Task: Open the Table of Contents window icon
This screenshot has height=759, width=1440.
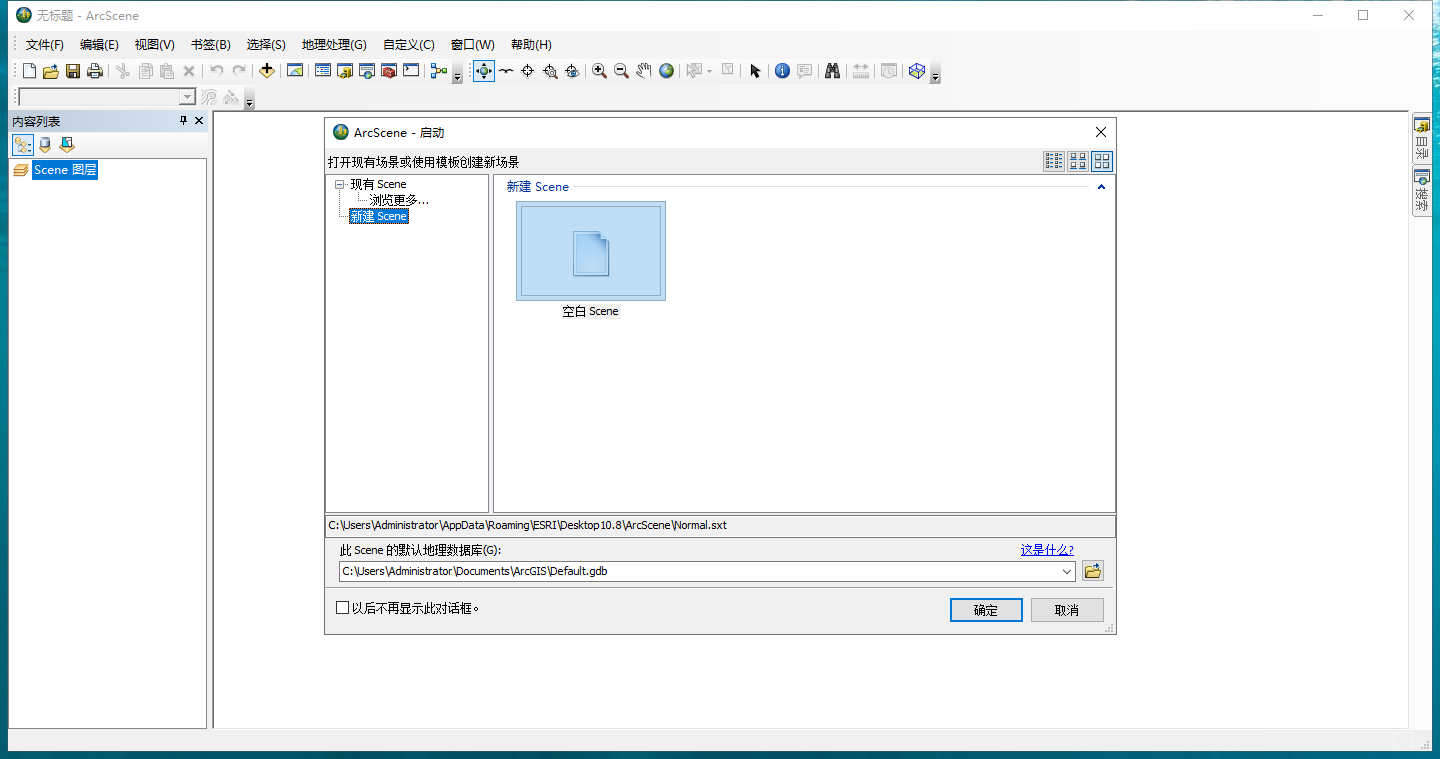Action: point(322,71)
